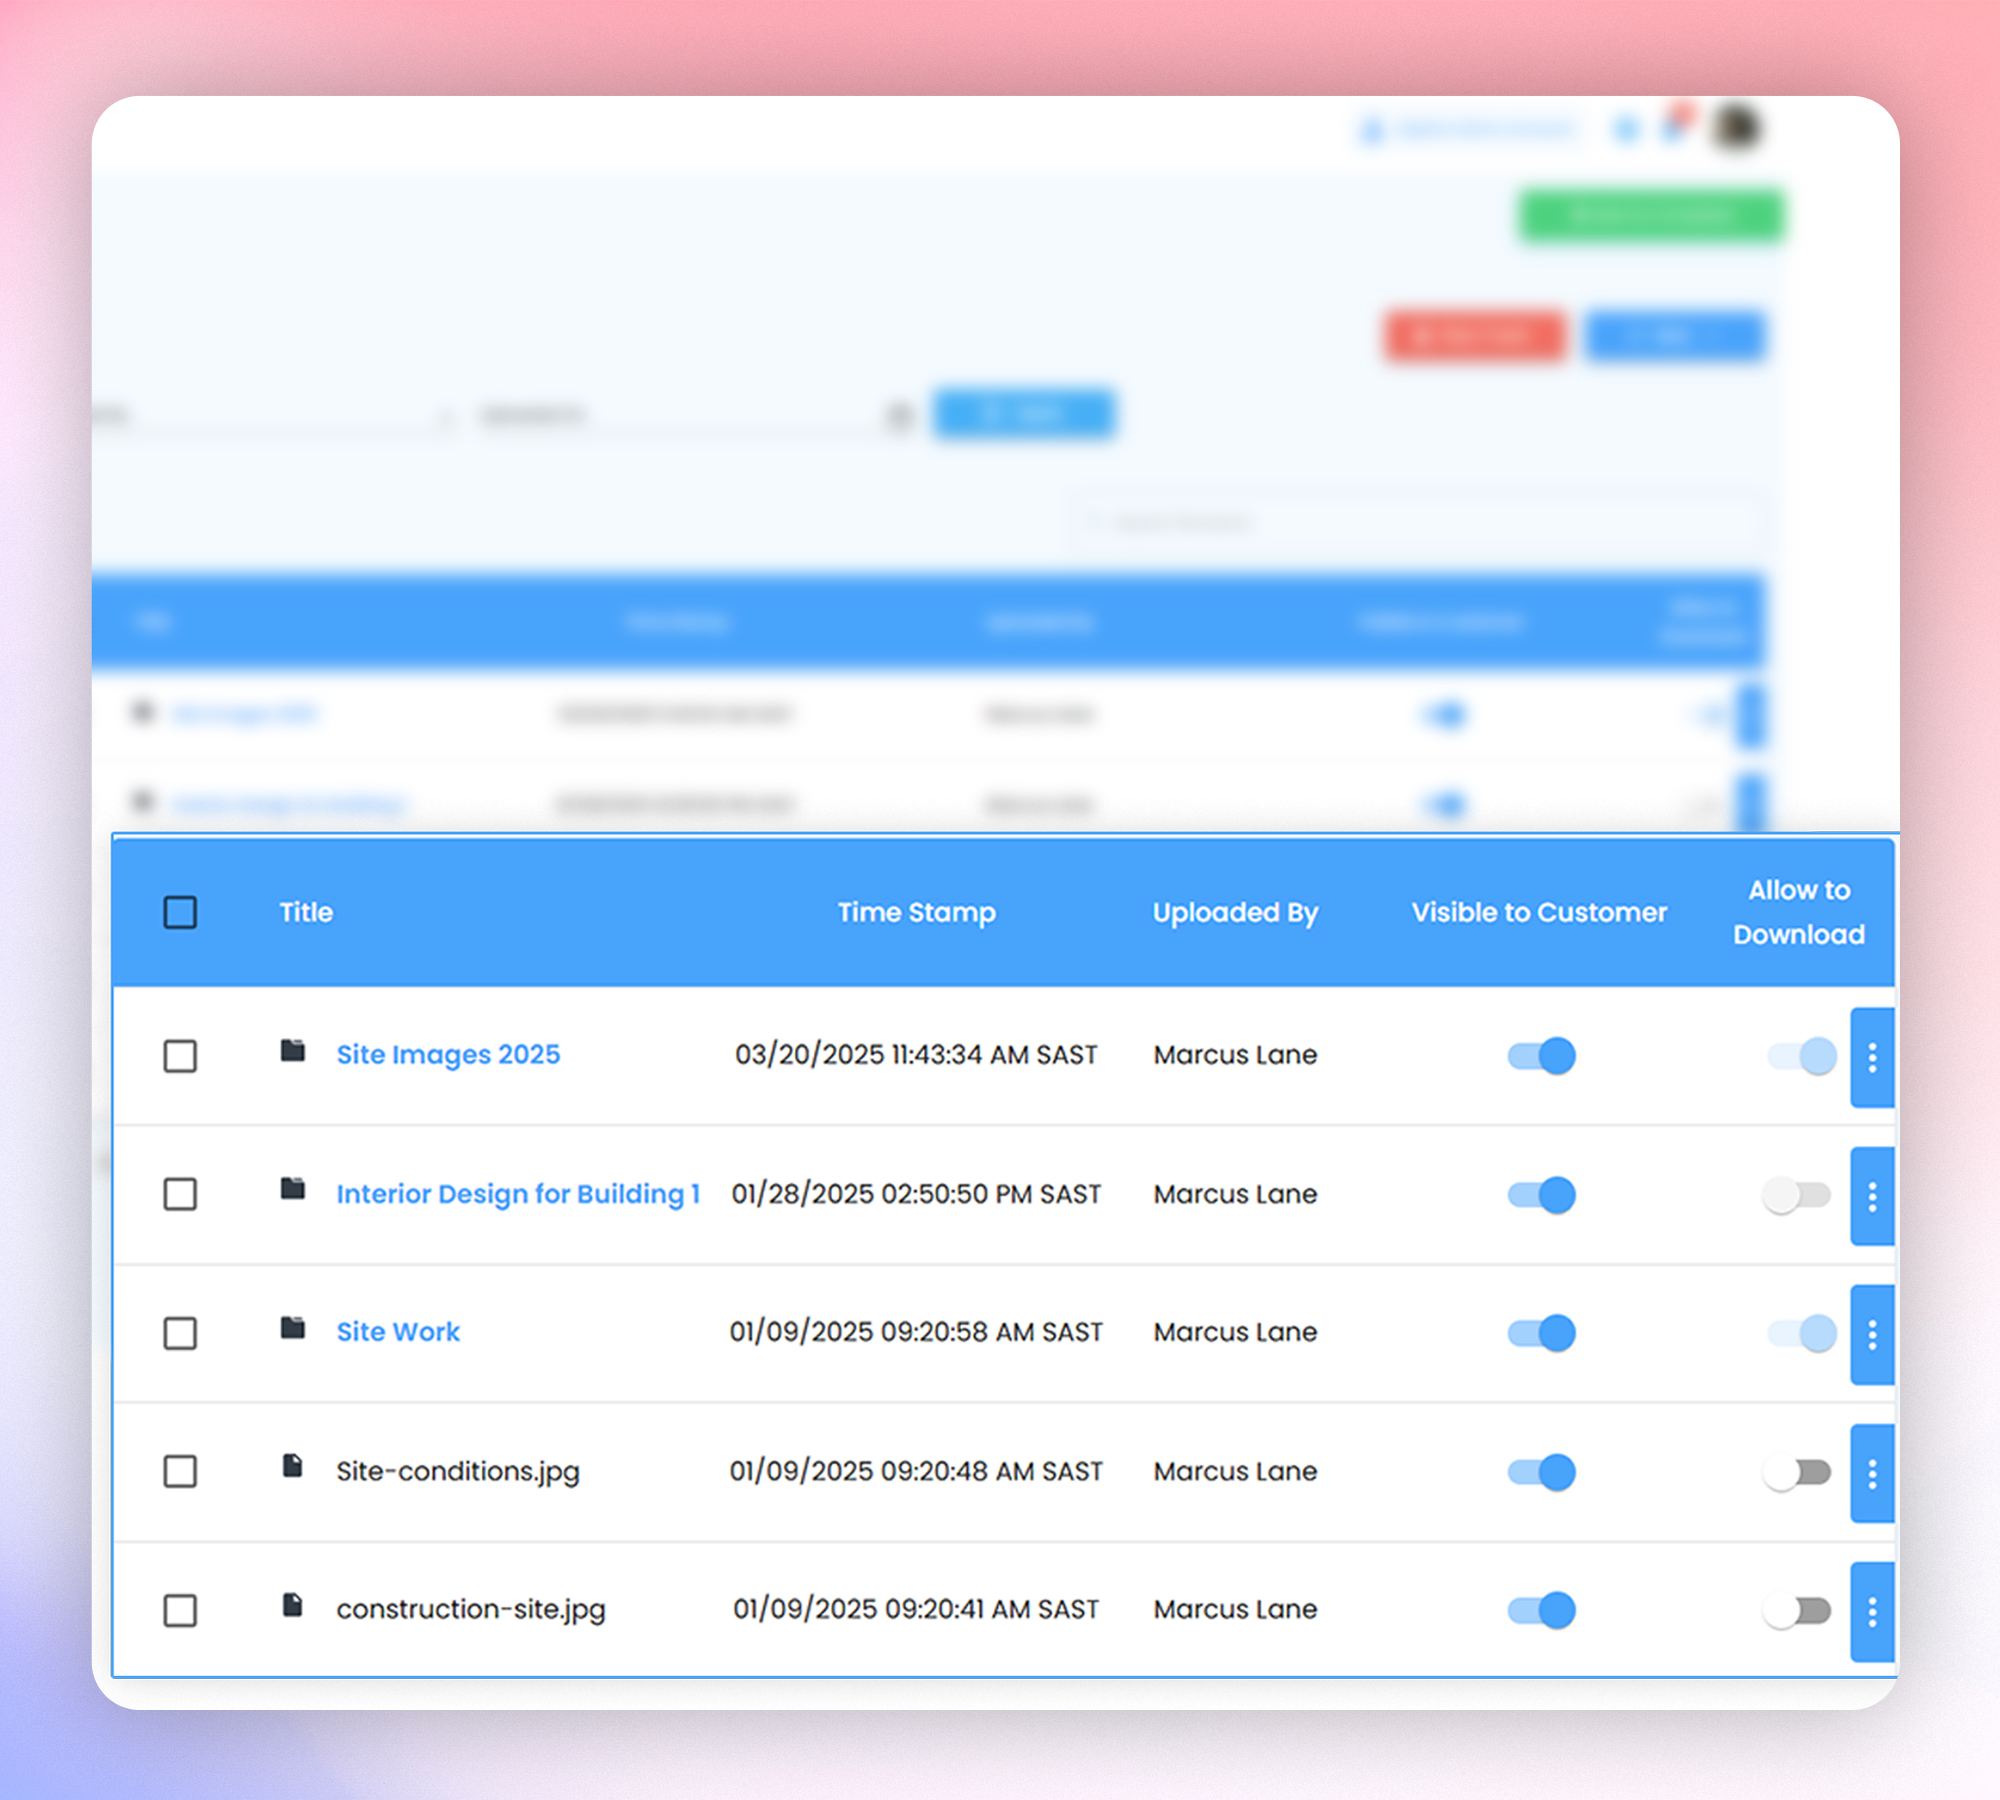Screen dimensions: 2000x1800
Task: Sort by the Time Stamp column header
Action: click(x=916, y=912)
